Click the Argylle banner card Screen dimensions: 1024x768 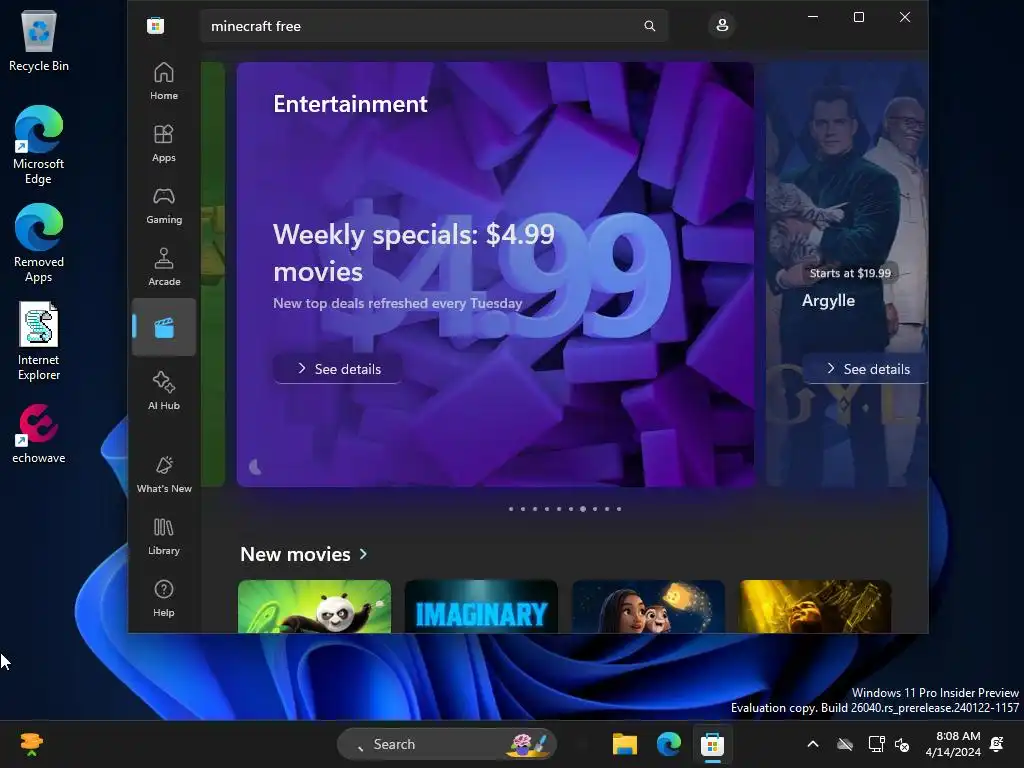[847, 274]
